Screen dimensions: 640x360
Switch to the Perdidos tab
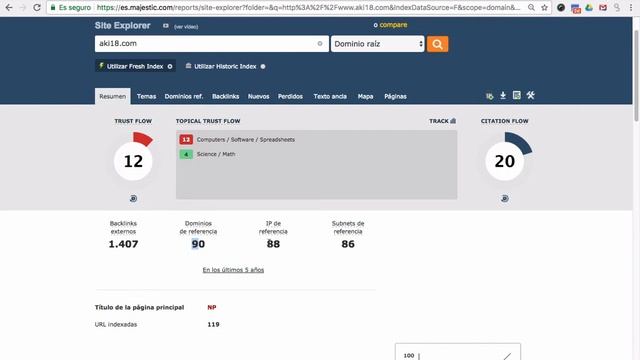[x=290, y=96]
